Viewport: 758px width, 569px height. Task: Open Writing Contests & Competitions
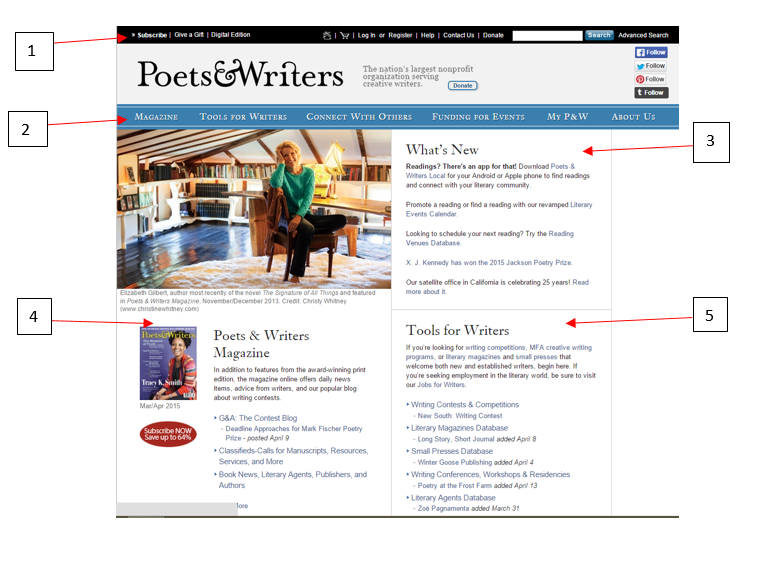(x=465, y=405)
